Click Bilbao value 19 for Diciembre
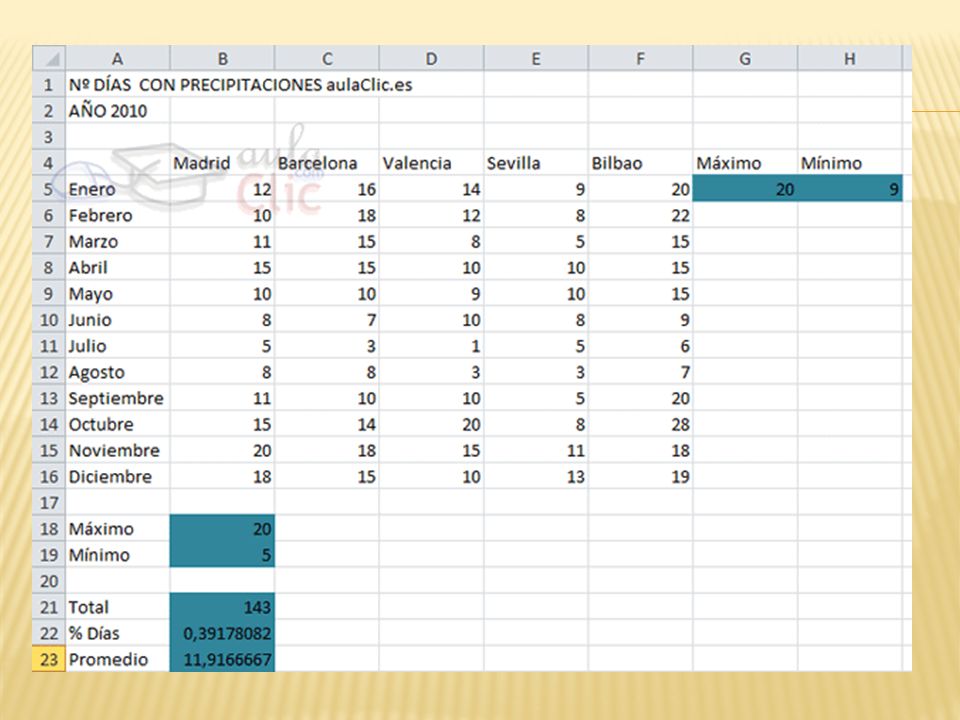Viewport: 960px width, 720px height. (640, 476)
